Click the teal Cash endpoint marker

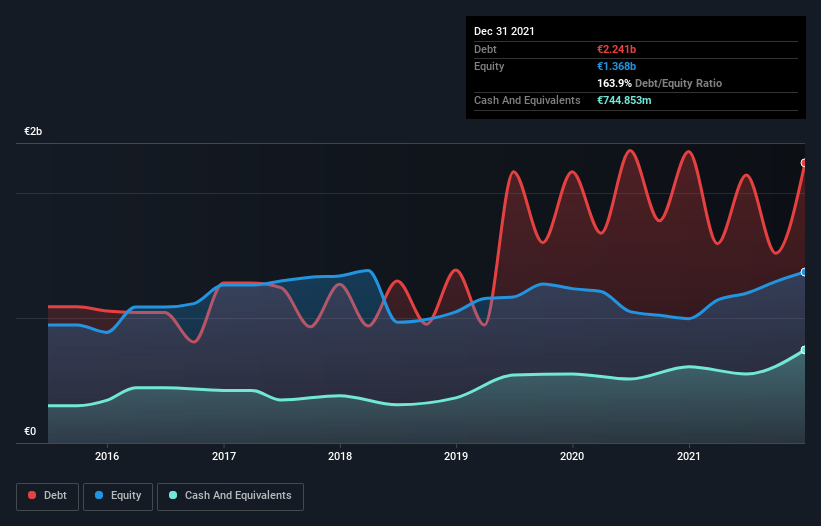tap(804, 350)
